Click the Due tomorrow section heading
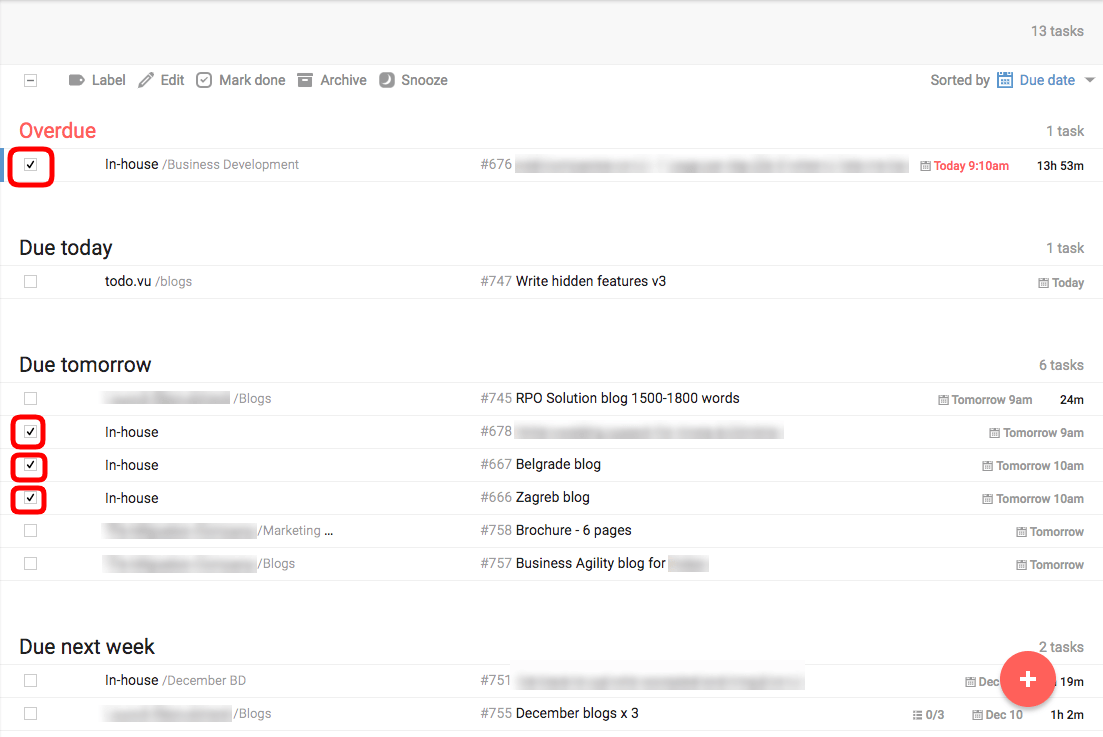 click(85, 365)
